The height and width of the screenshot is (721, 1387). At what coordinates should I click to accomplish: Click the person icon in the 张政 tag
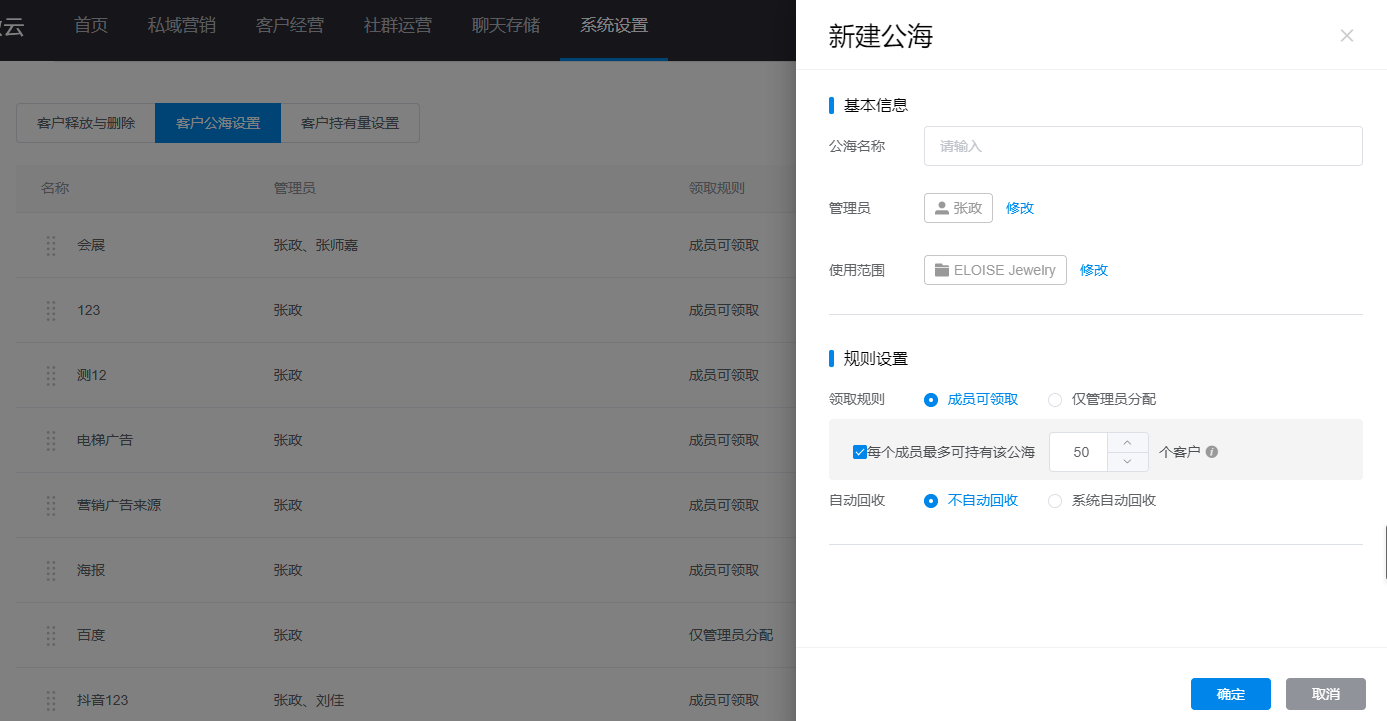[x=941, y=208]
